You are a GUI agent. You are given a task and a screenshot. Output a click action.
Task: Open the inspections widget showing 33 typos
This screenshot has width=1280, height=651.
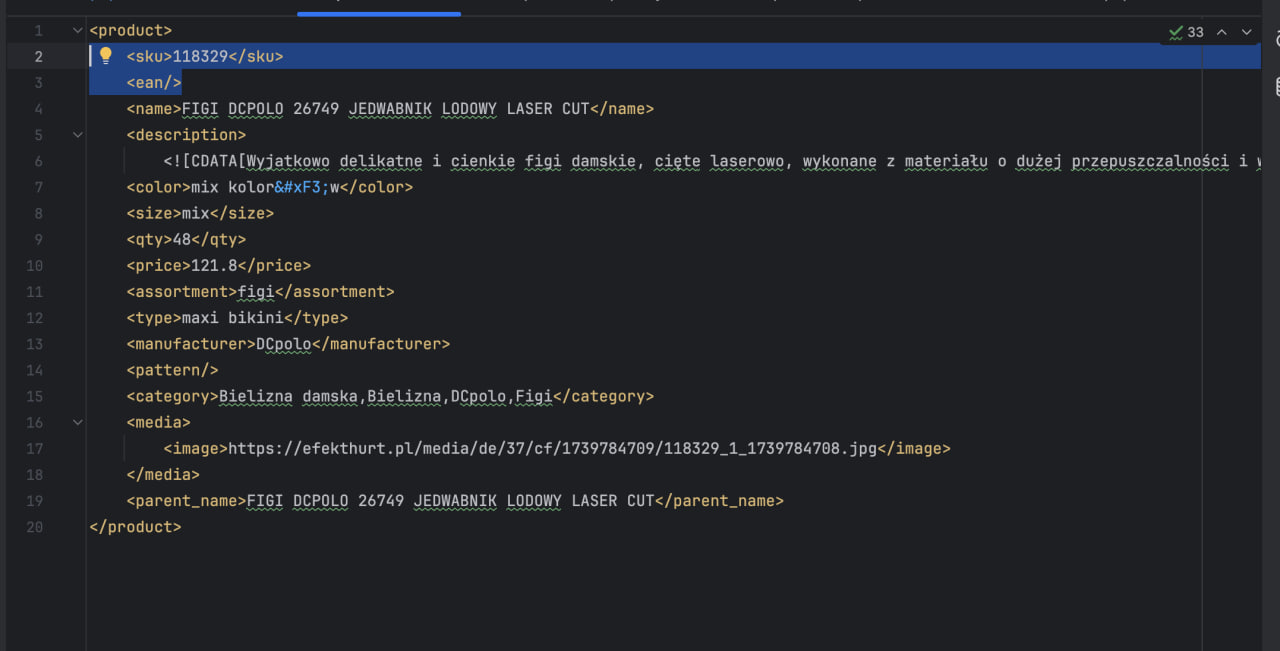1187,32
